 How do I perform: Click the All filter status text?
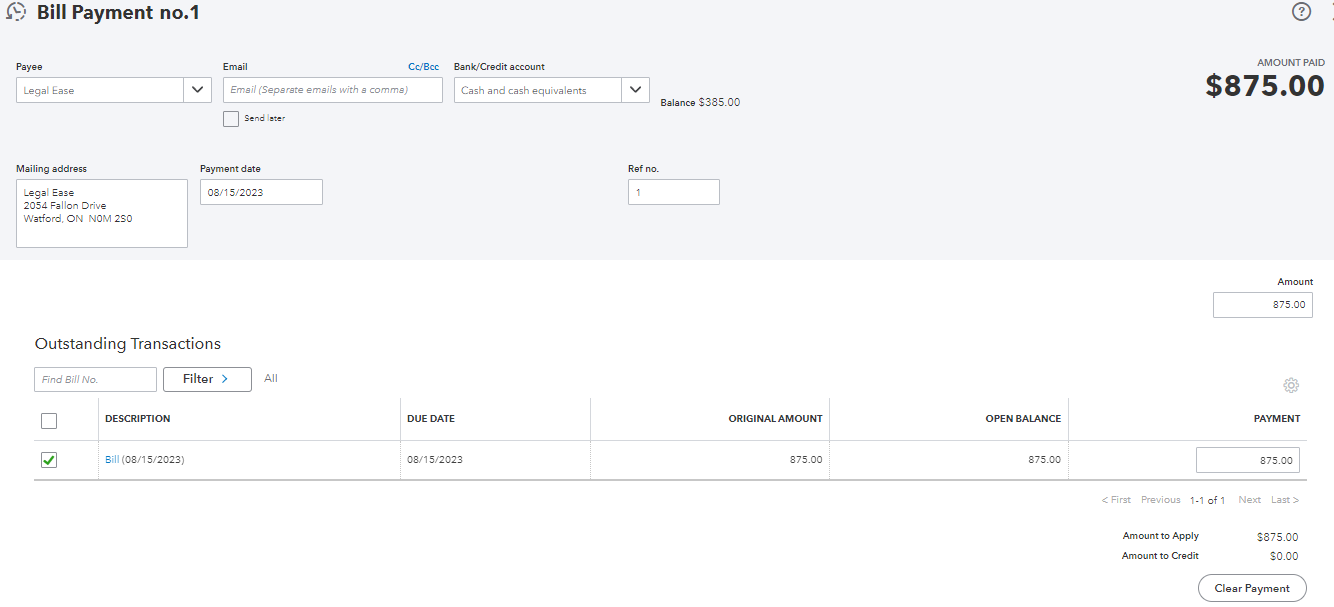click(271, 378)
